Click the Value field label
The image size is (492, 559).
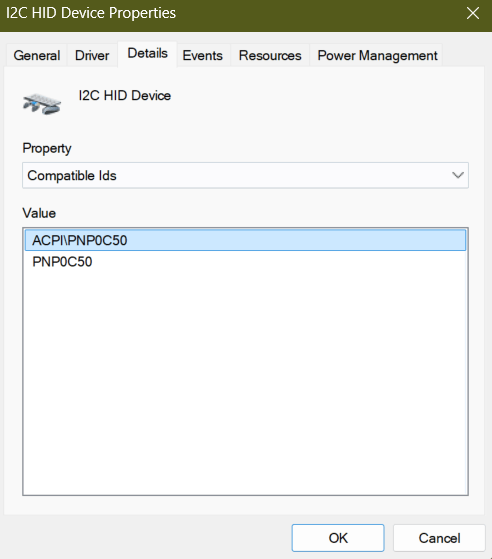point(39,213)
